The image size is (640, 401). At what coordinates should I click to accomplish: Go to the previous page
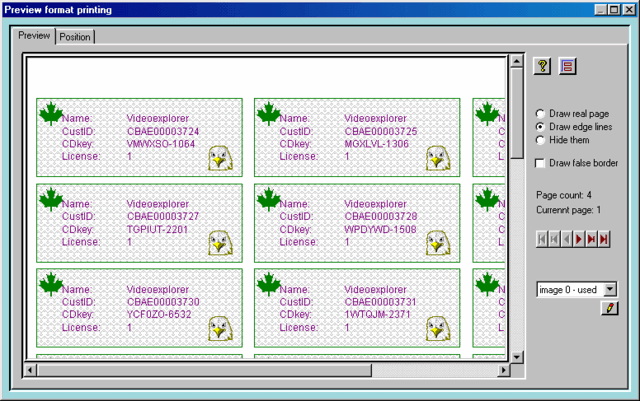point(567,239)
